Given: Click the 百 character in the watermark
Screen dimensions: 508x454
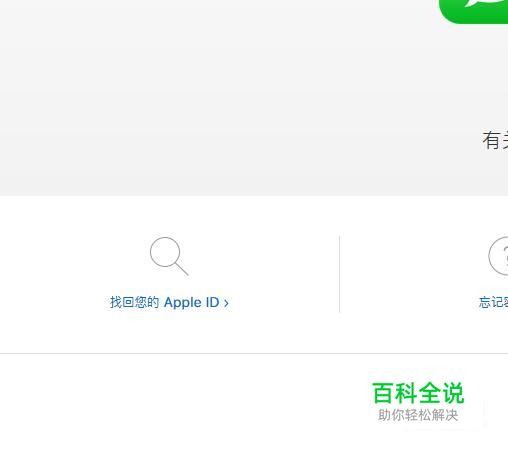Looking at the screenshot, I should (x=383, y=393).
